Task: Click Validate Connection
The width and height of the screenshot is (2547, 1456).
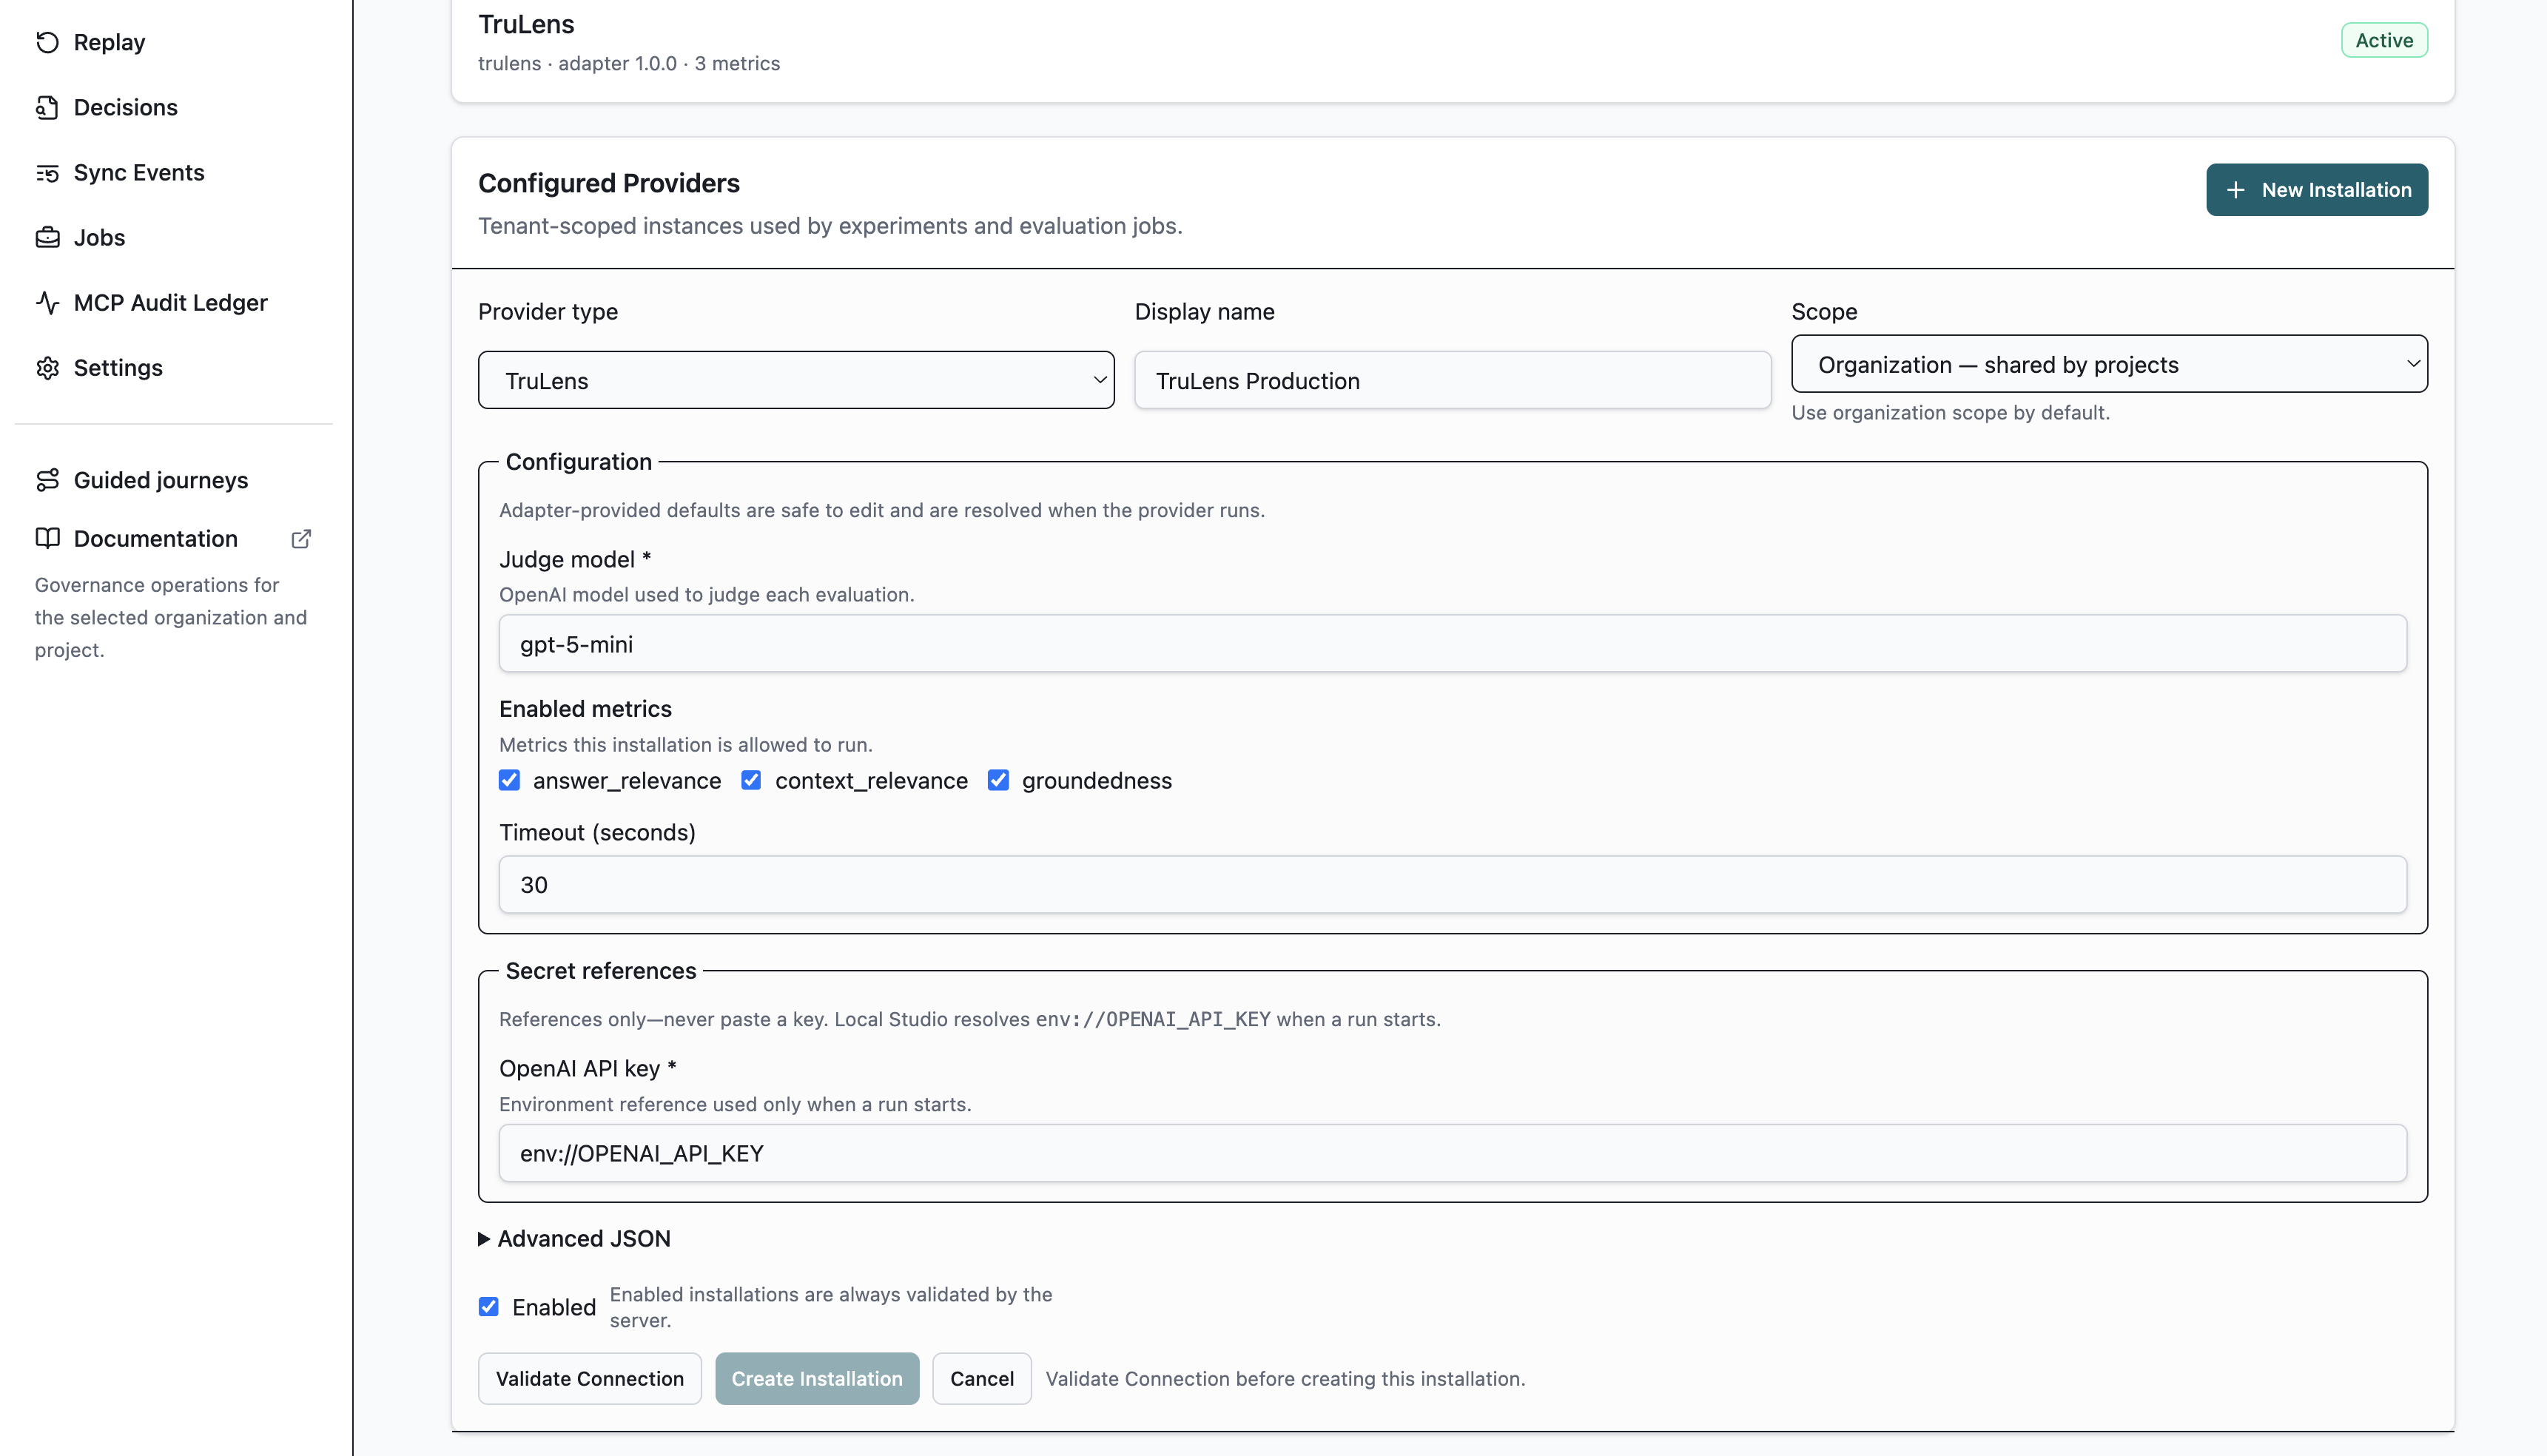Action: pos(590,1379)
